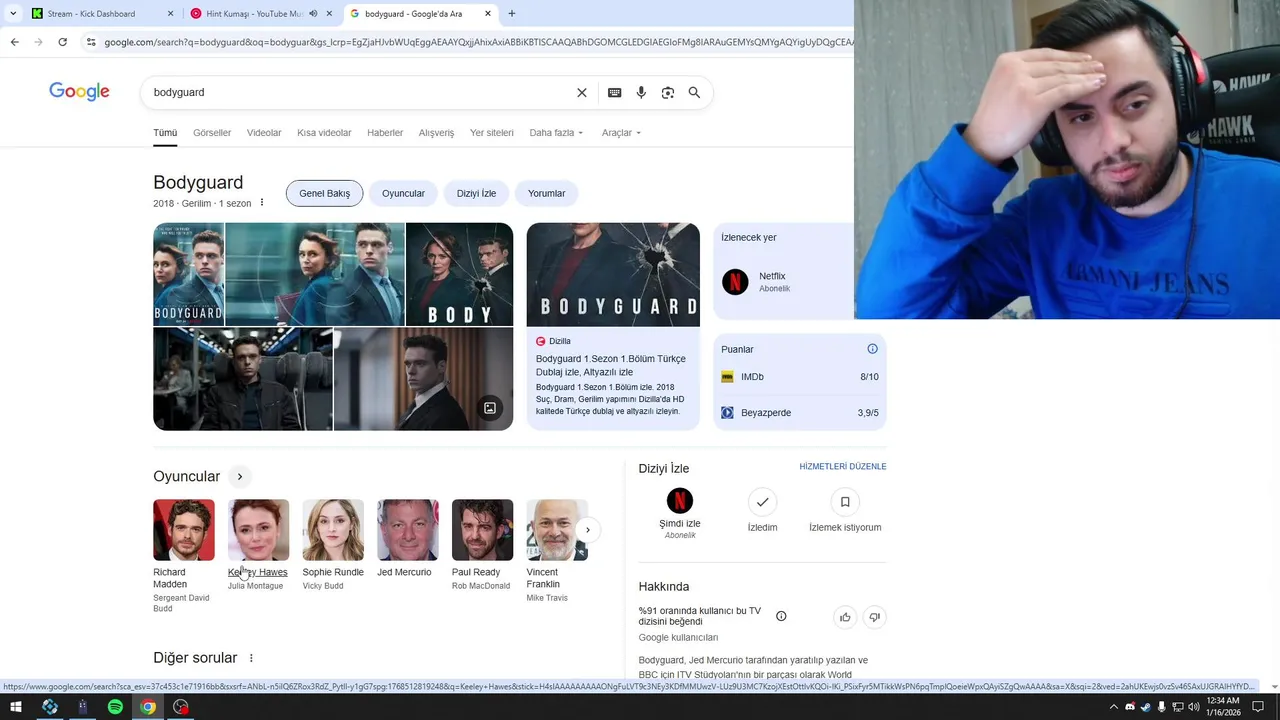The width and height of the screenshot is (1280, 720).
Task: Open Diğer sorular options menu
Action: tap(251, 658)
